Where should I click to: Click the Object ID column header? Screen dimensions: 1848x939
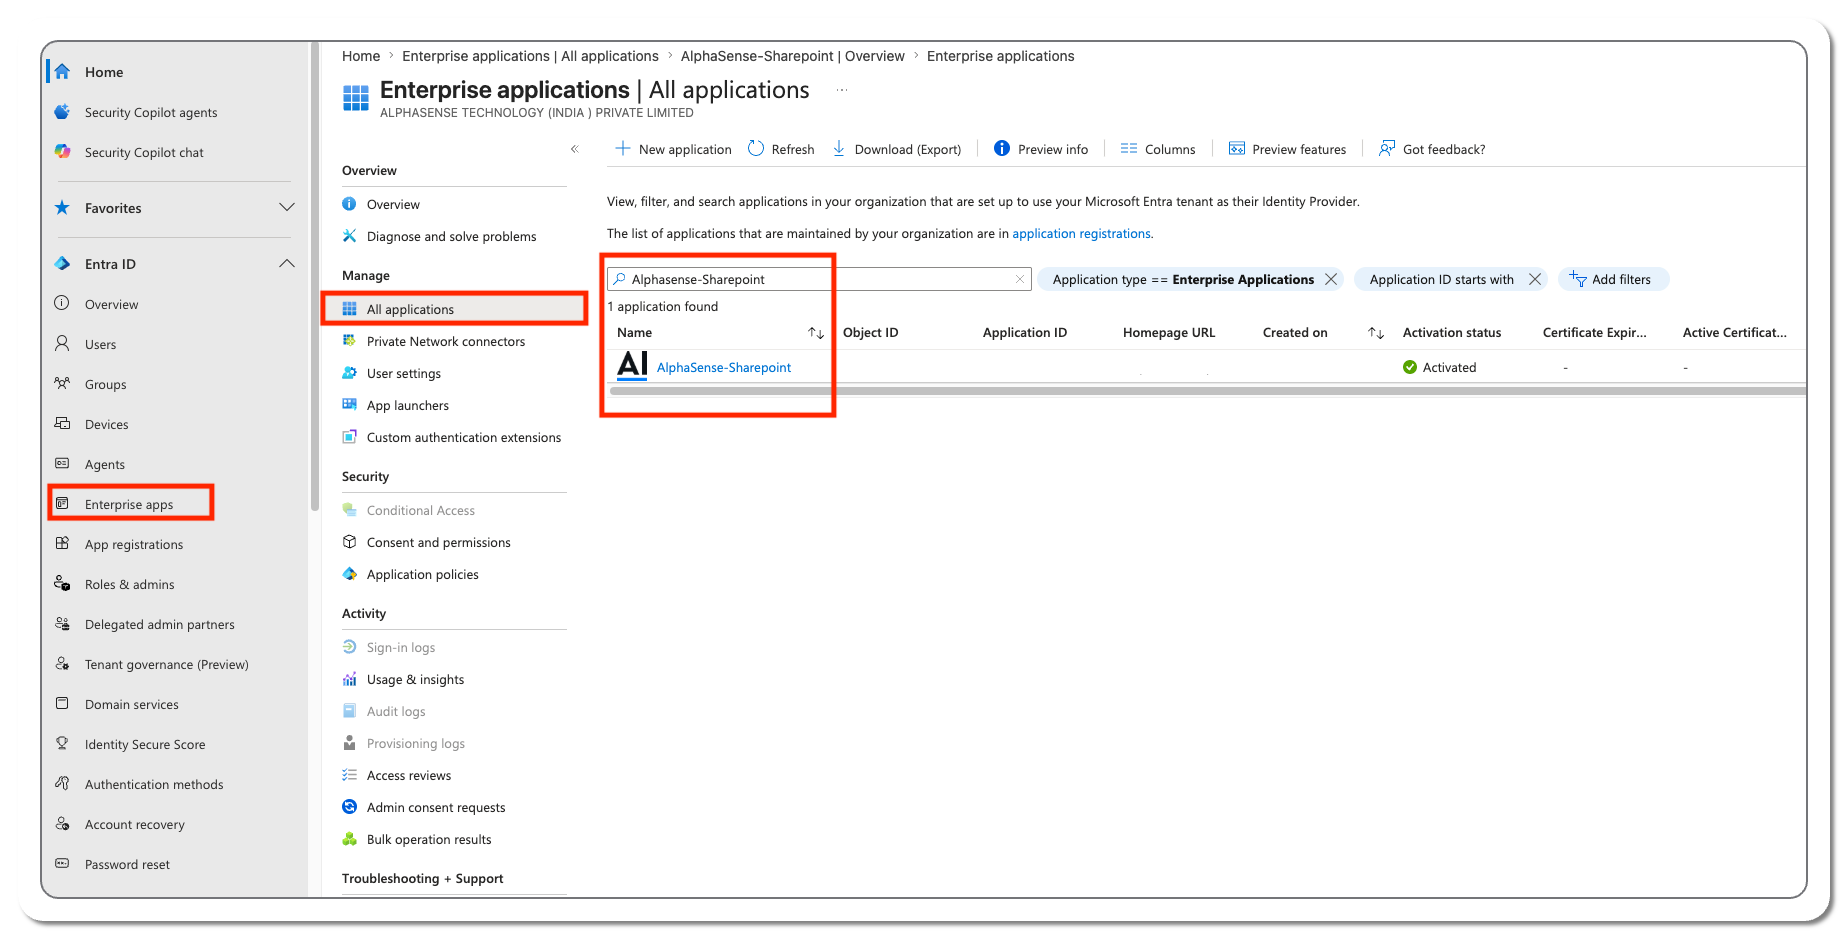[870, 333]
